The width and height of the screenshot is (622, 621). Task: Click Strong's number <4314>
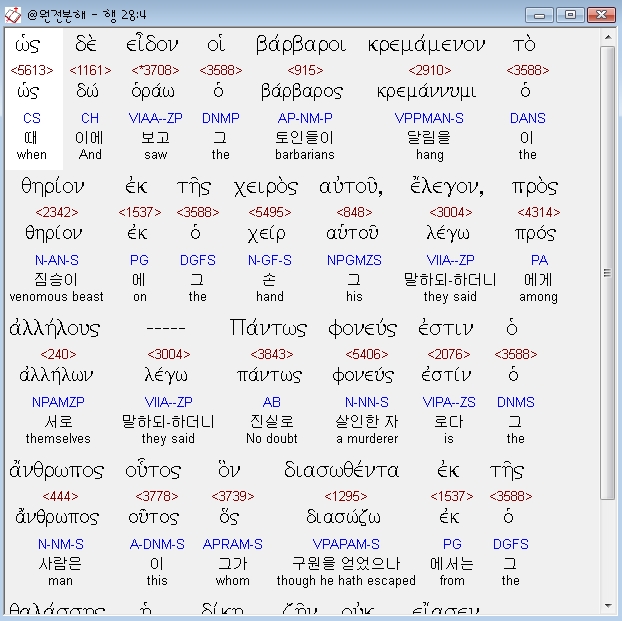tap(539, 213)
